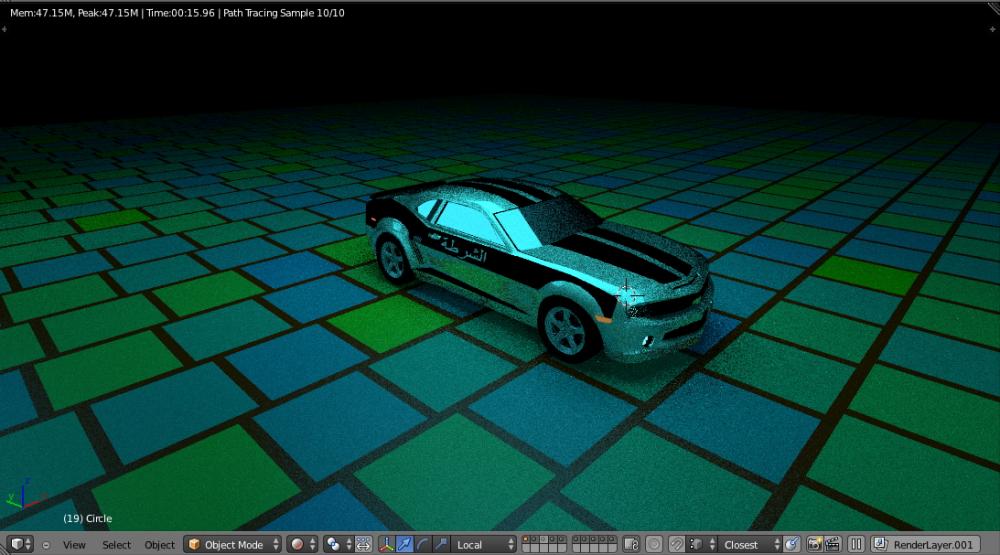The width and height of the screenshot is (1000, 555).
Task: Activate layer 1 in first layer group
Action: pos(527,540)
